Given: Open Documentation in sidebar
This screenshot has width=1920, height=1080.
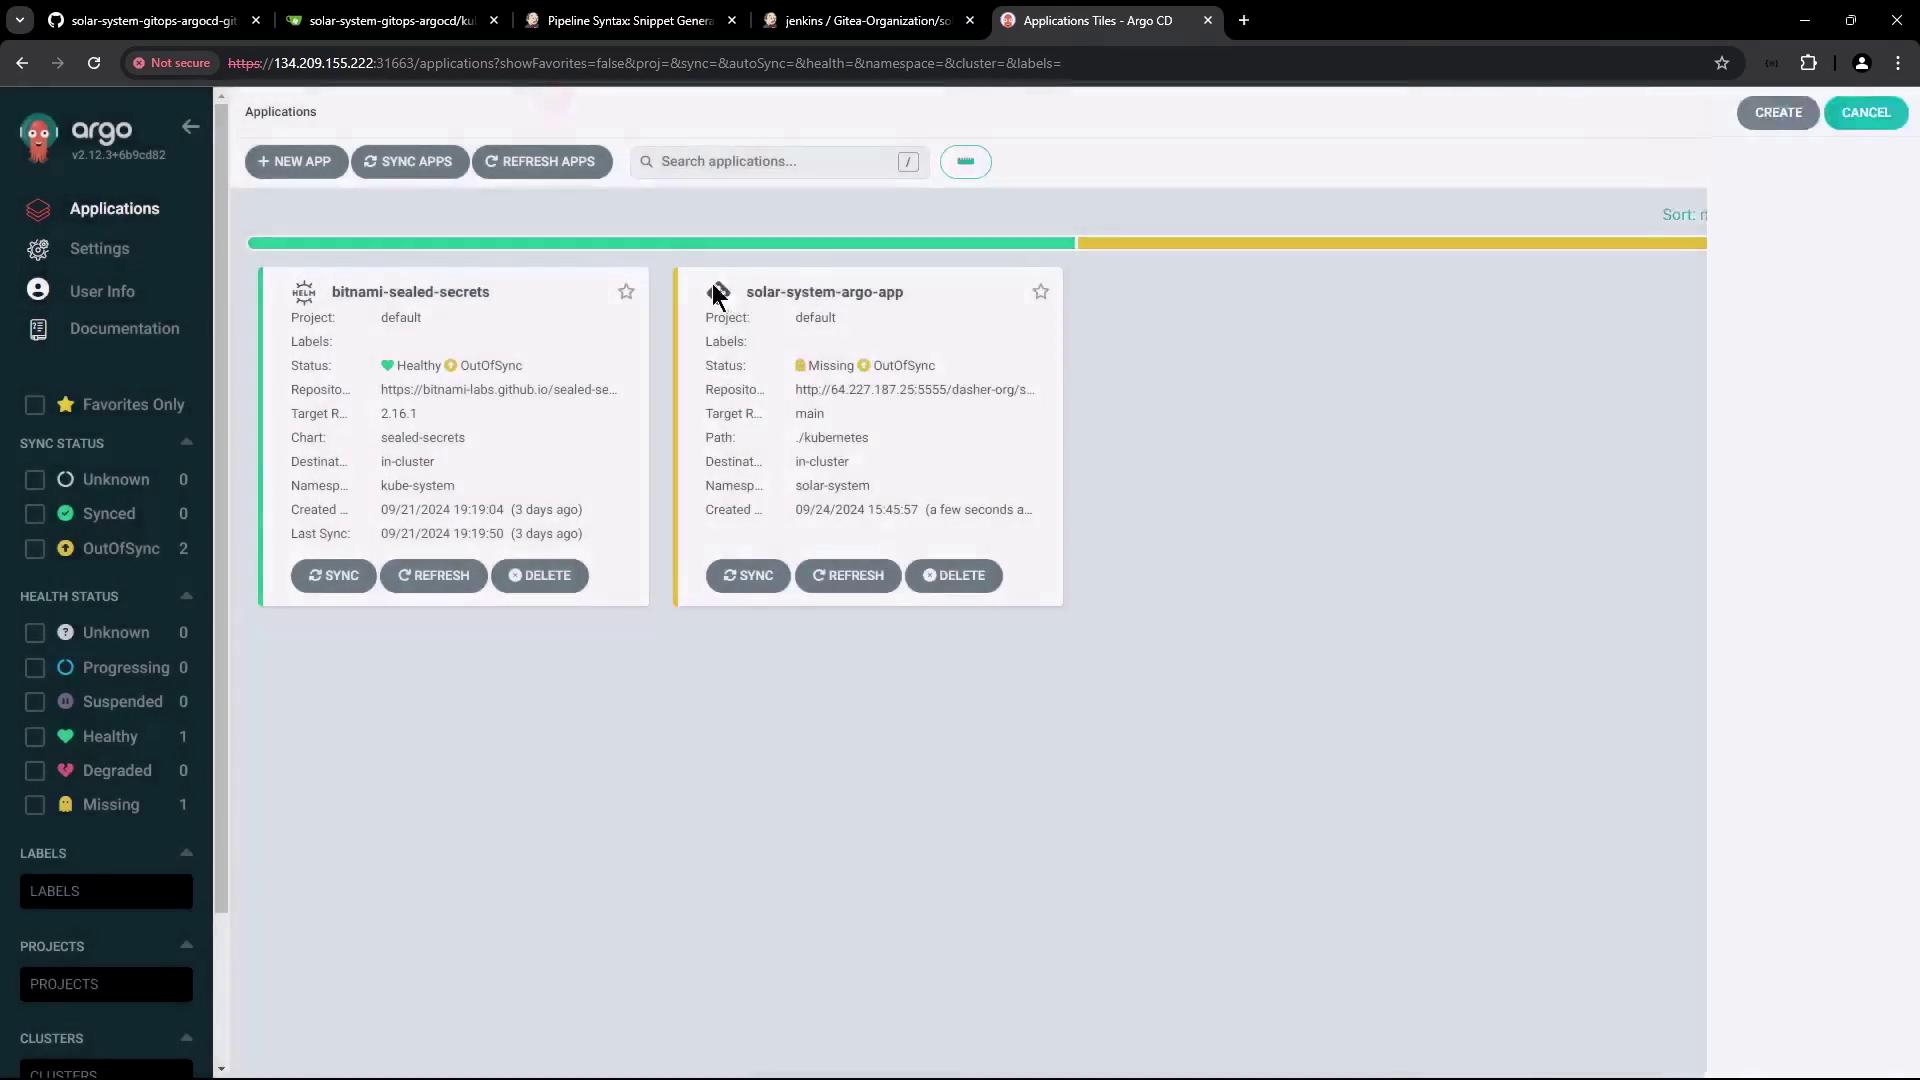Looking at the screenshot, I should pyautogui.click(x=124, y=329).
